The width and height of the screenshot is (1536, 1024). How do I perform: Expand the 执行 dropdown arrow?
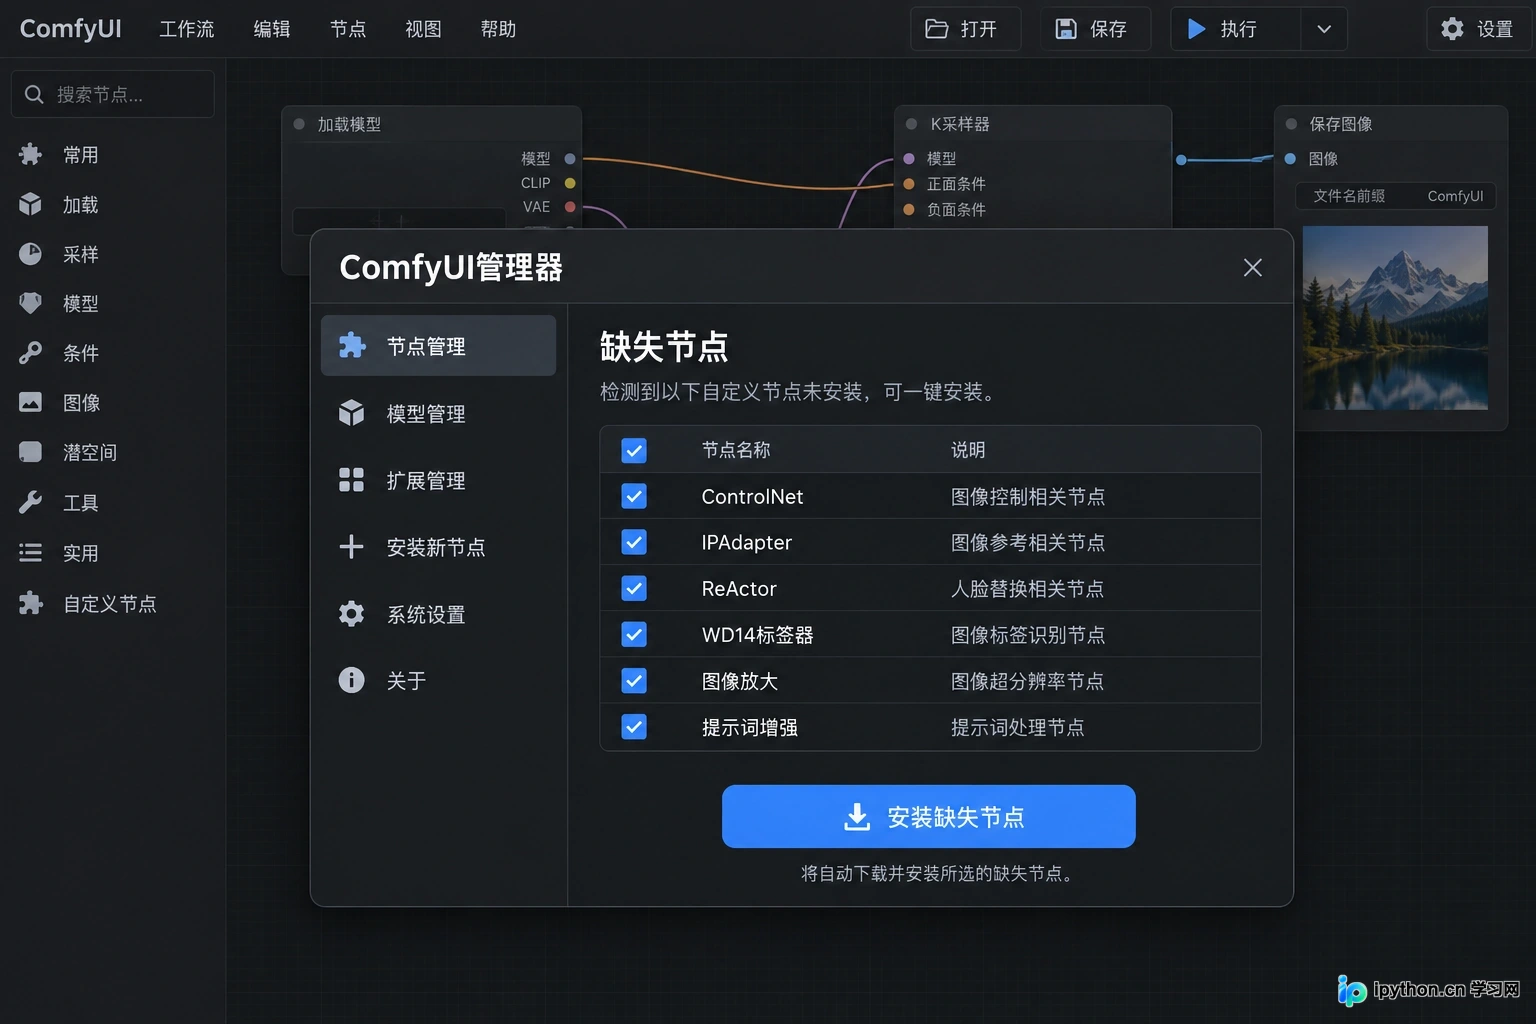click(1324, 29)
